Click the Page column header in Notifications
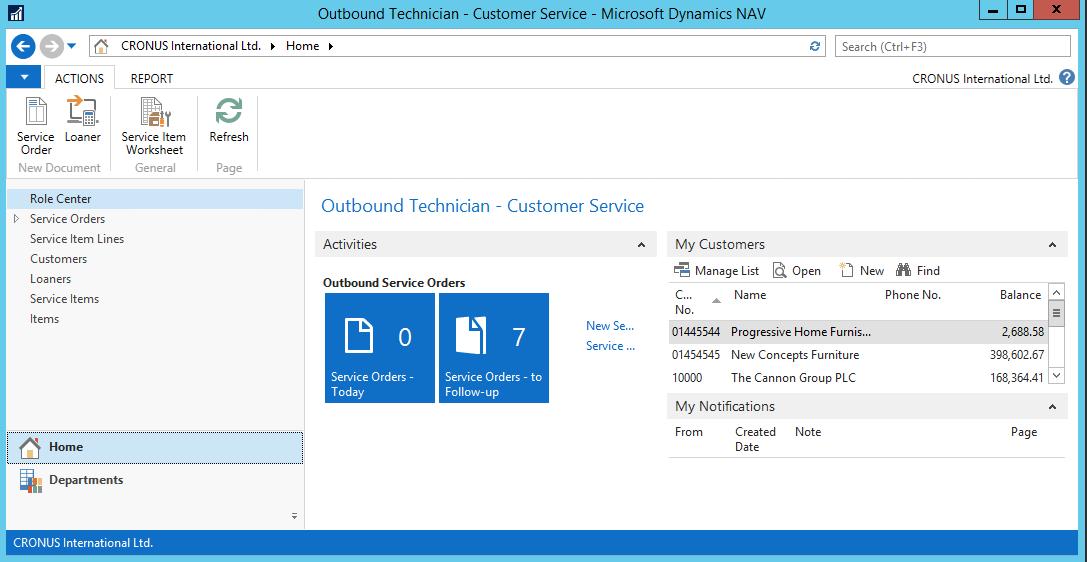This screenshot has width=1087, height=562. click(x=1024, y=432)
